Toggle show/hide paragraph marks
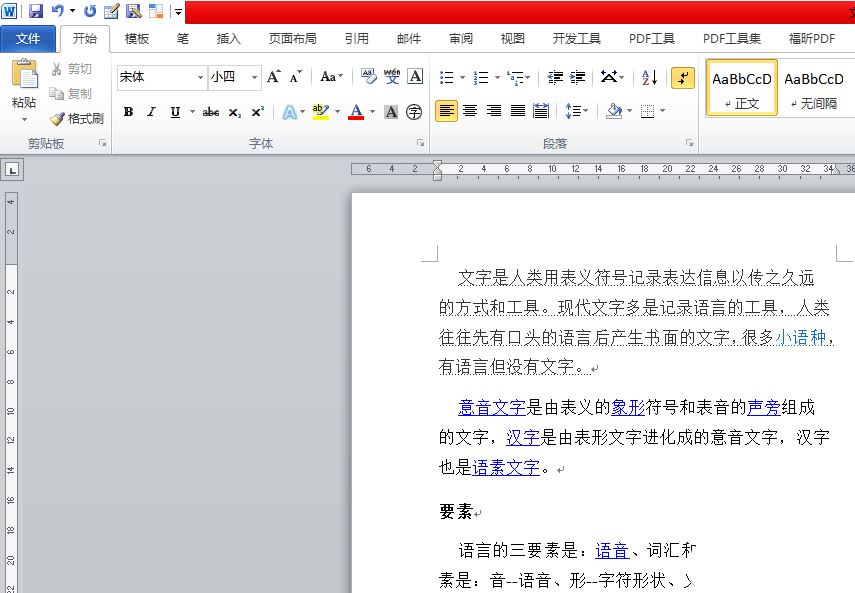855x593 pixels. (683, 77)
